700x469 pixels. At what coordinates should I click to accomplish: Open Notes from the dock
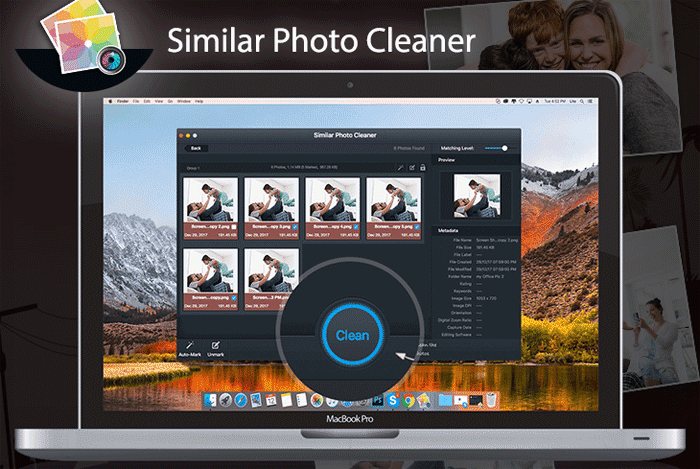click(x=286, y=400)
